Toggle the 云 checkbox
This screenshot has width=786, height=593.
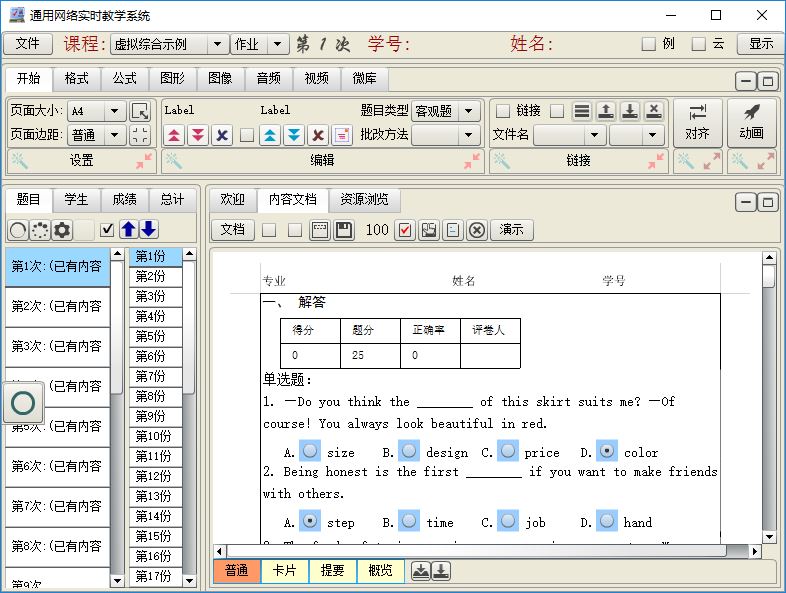pyautogui.click(x=699, y=44)
